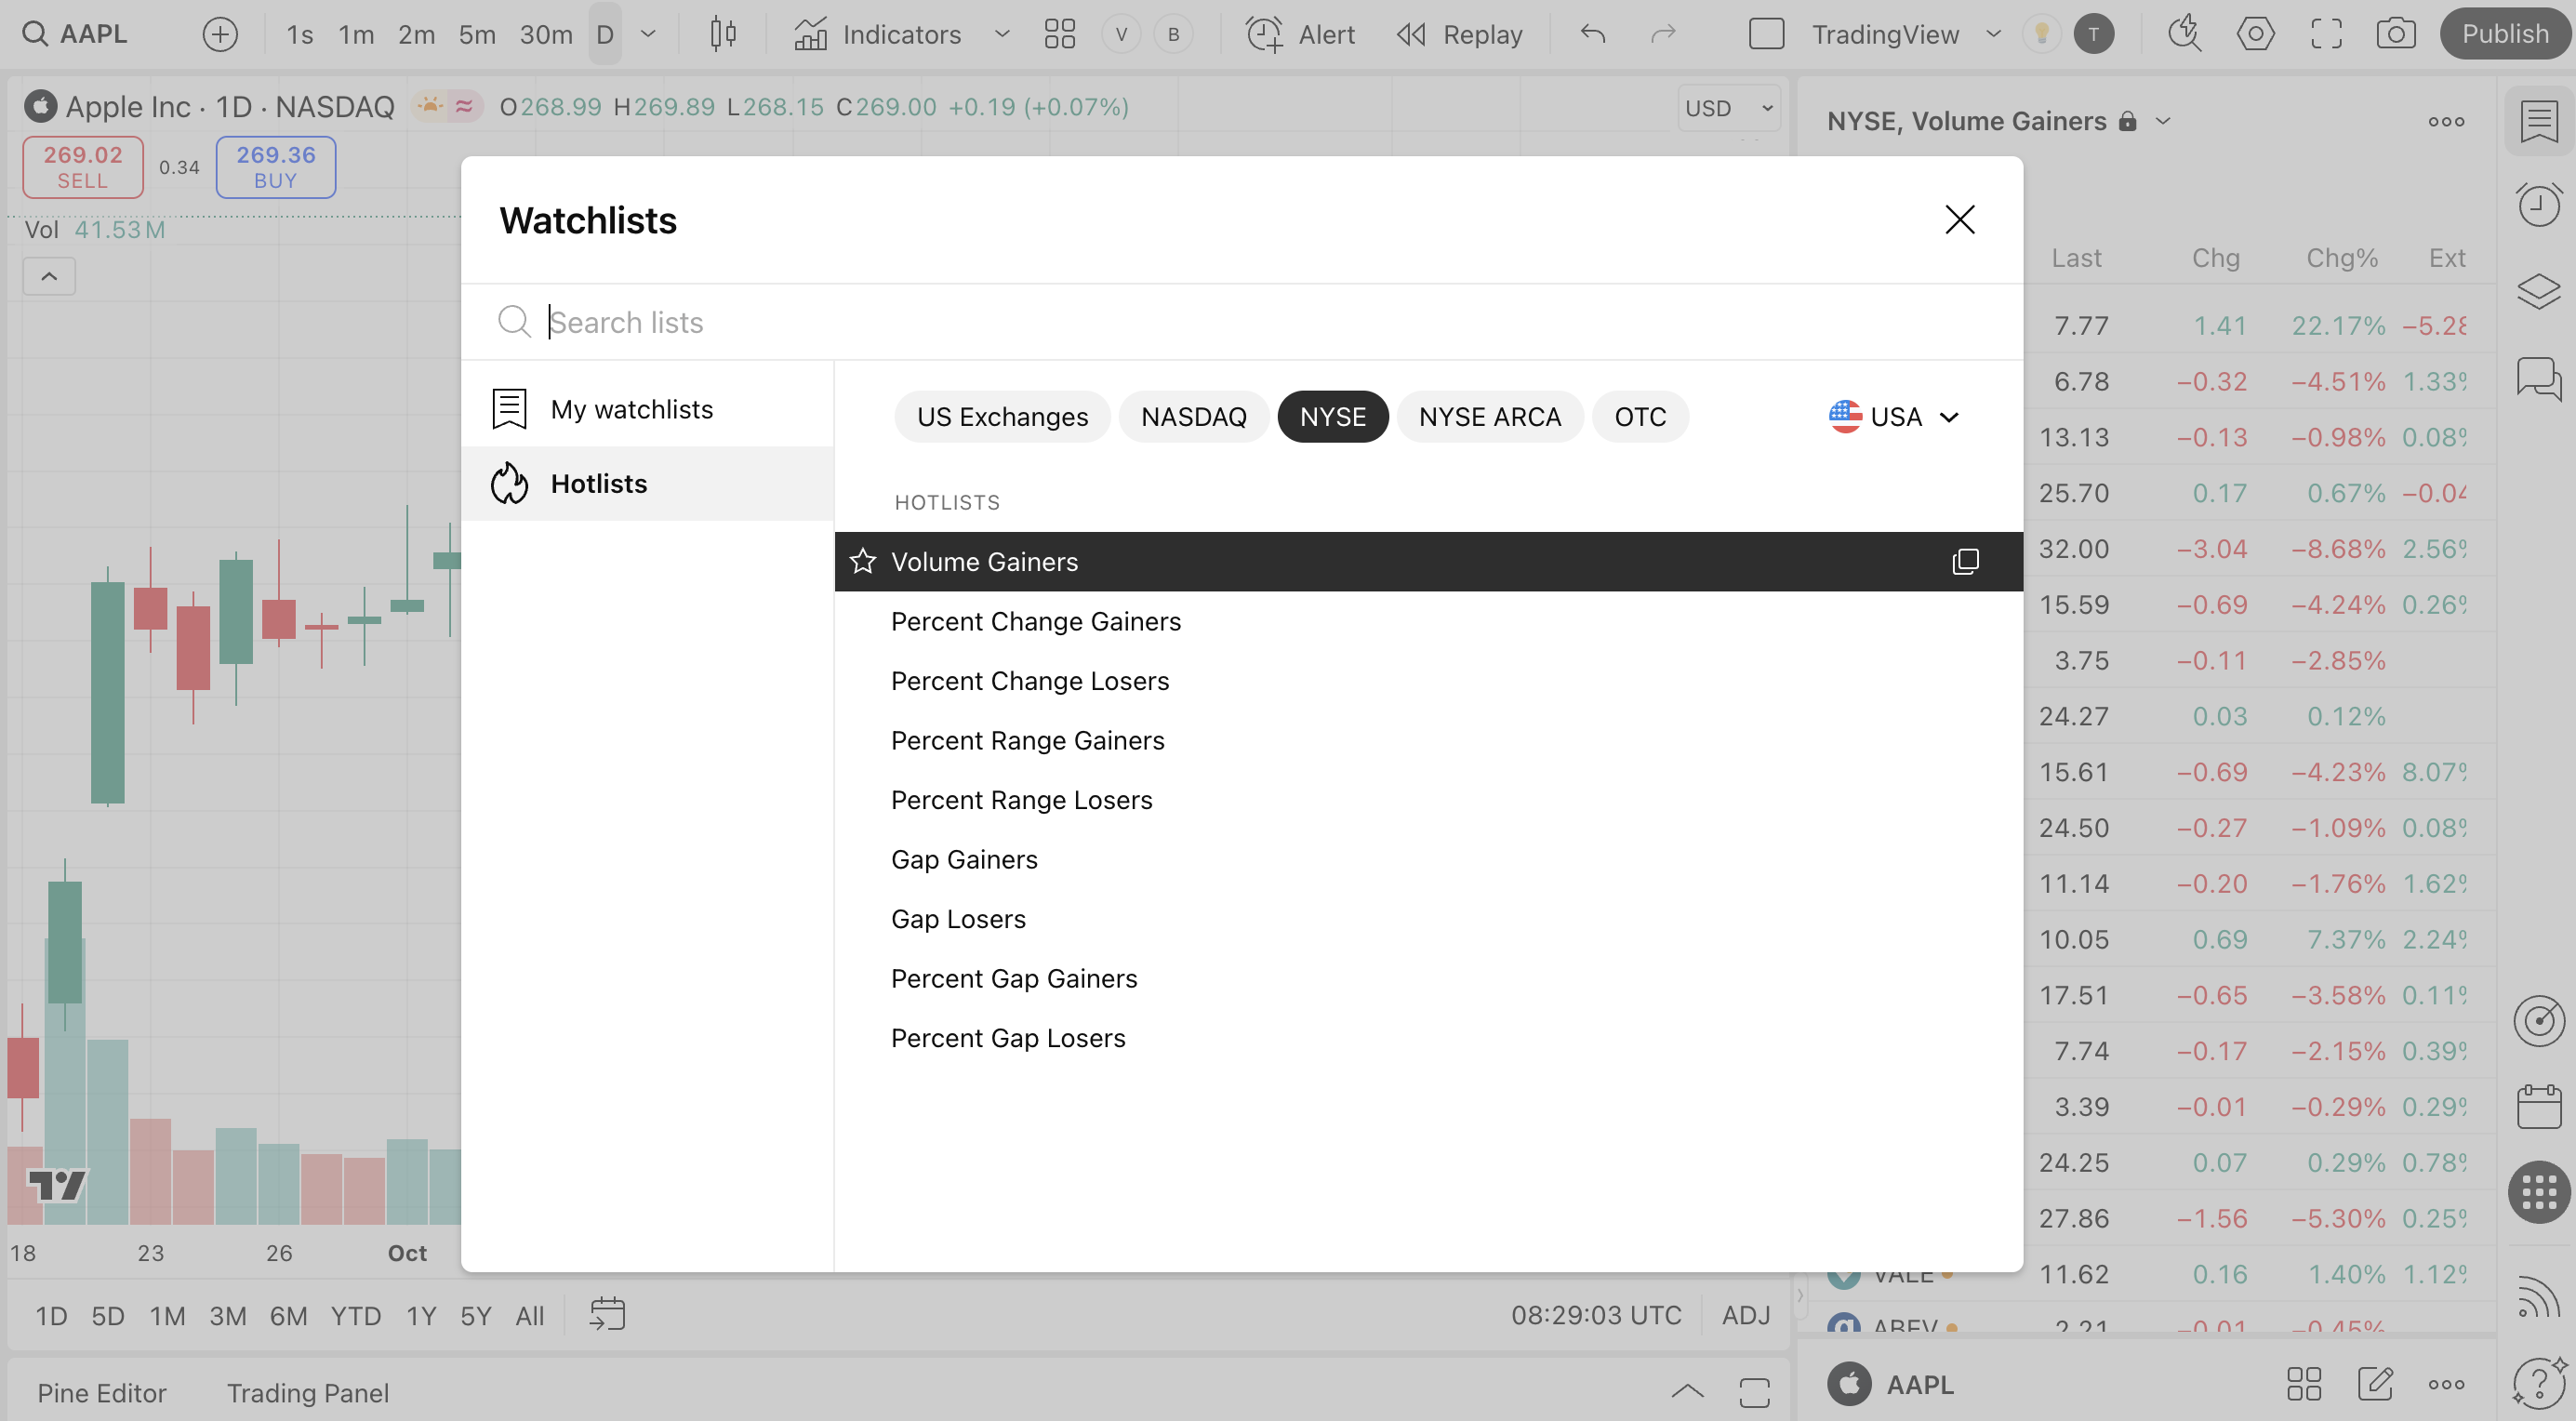Toggle ADJ price adjustment button

(x=1745, y=1315)
